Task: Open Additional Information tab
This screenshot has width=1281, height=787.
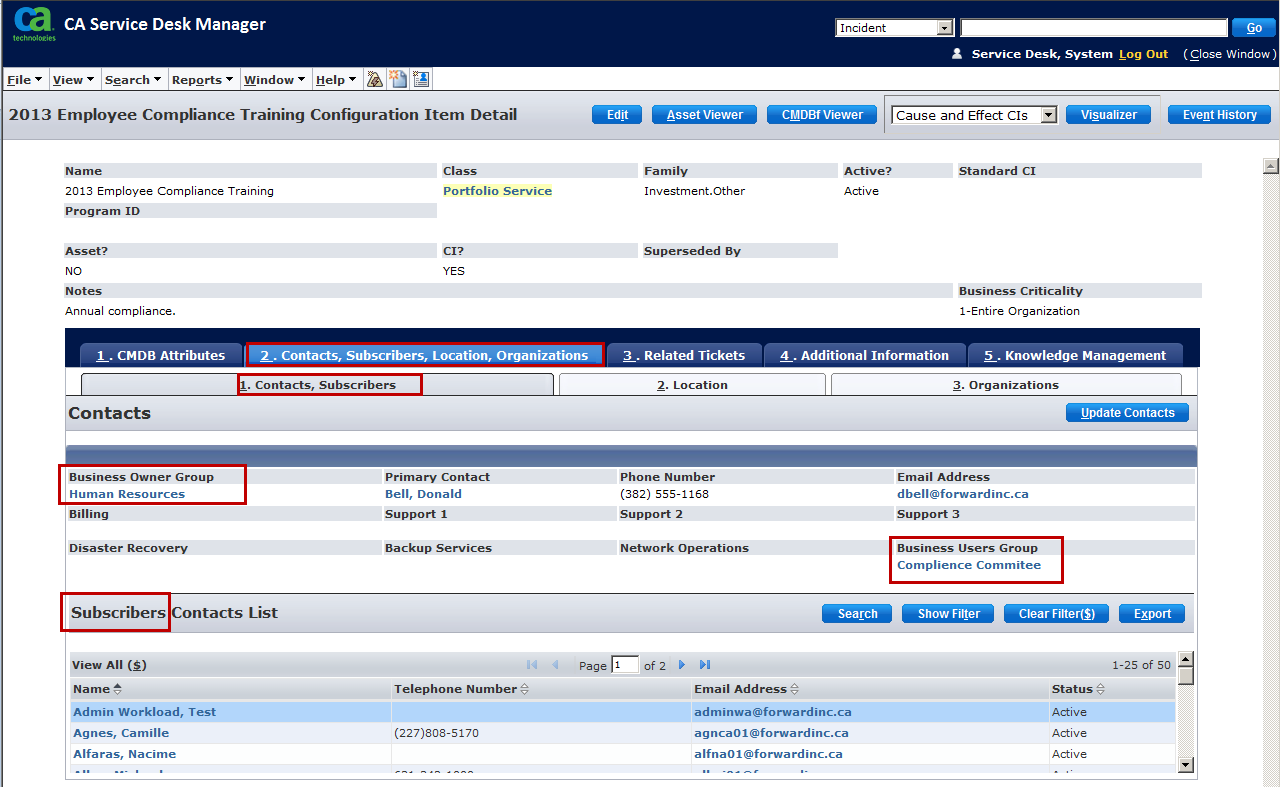Action: (x=865, y=355)
